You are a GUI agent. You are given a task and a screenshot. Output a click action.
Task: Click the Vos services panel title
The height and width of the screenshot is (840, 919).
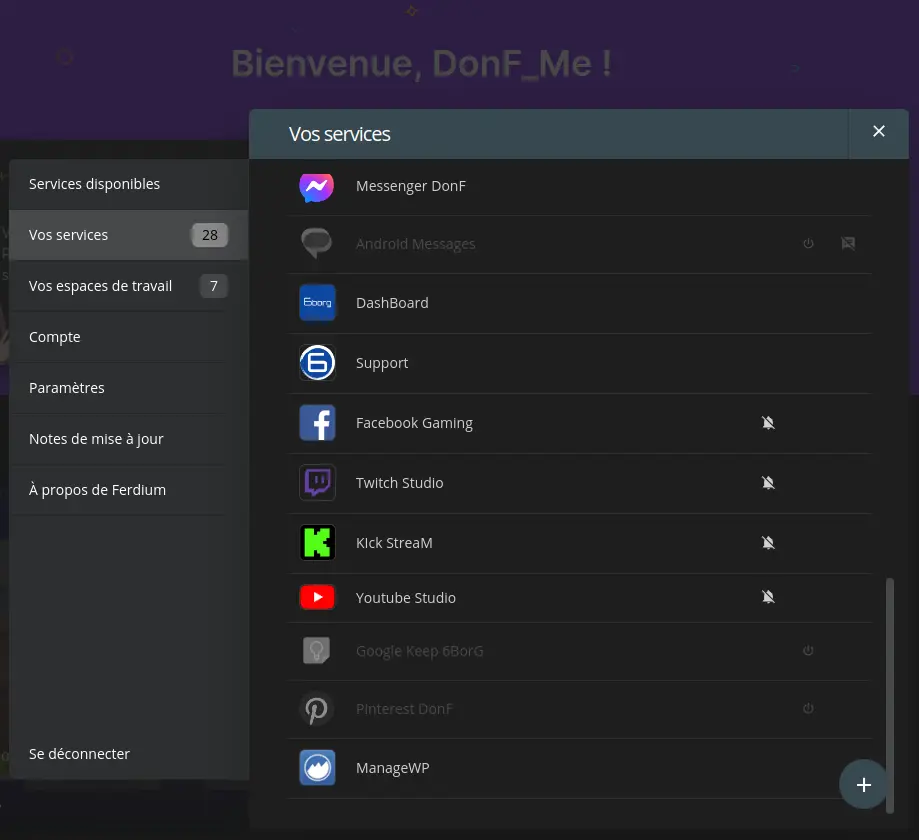click(x=339, y=134)
